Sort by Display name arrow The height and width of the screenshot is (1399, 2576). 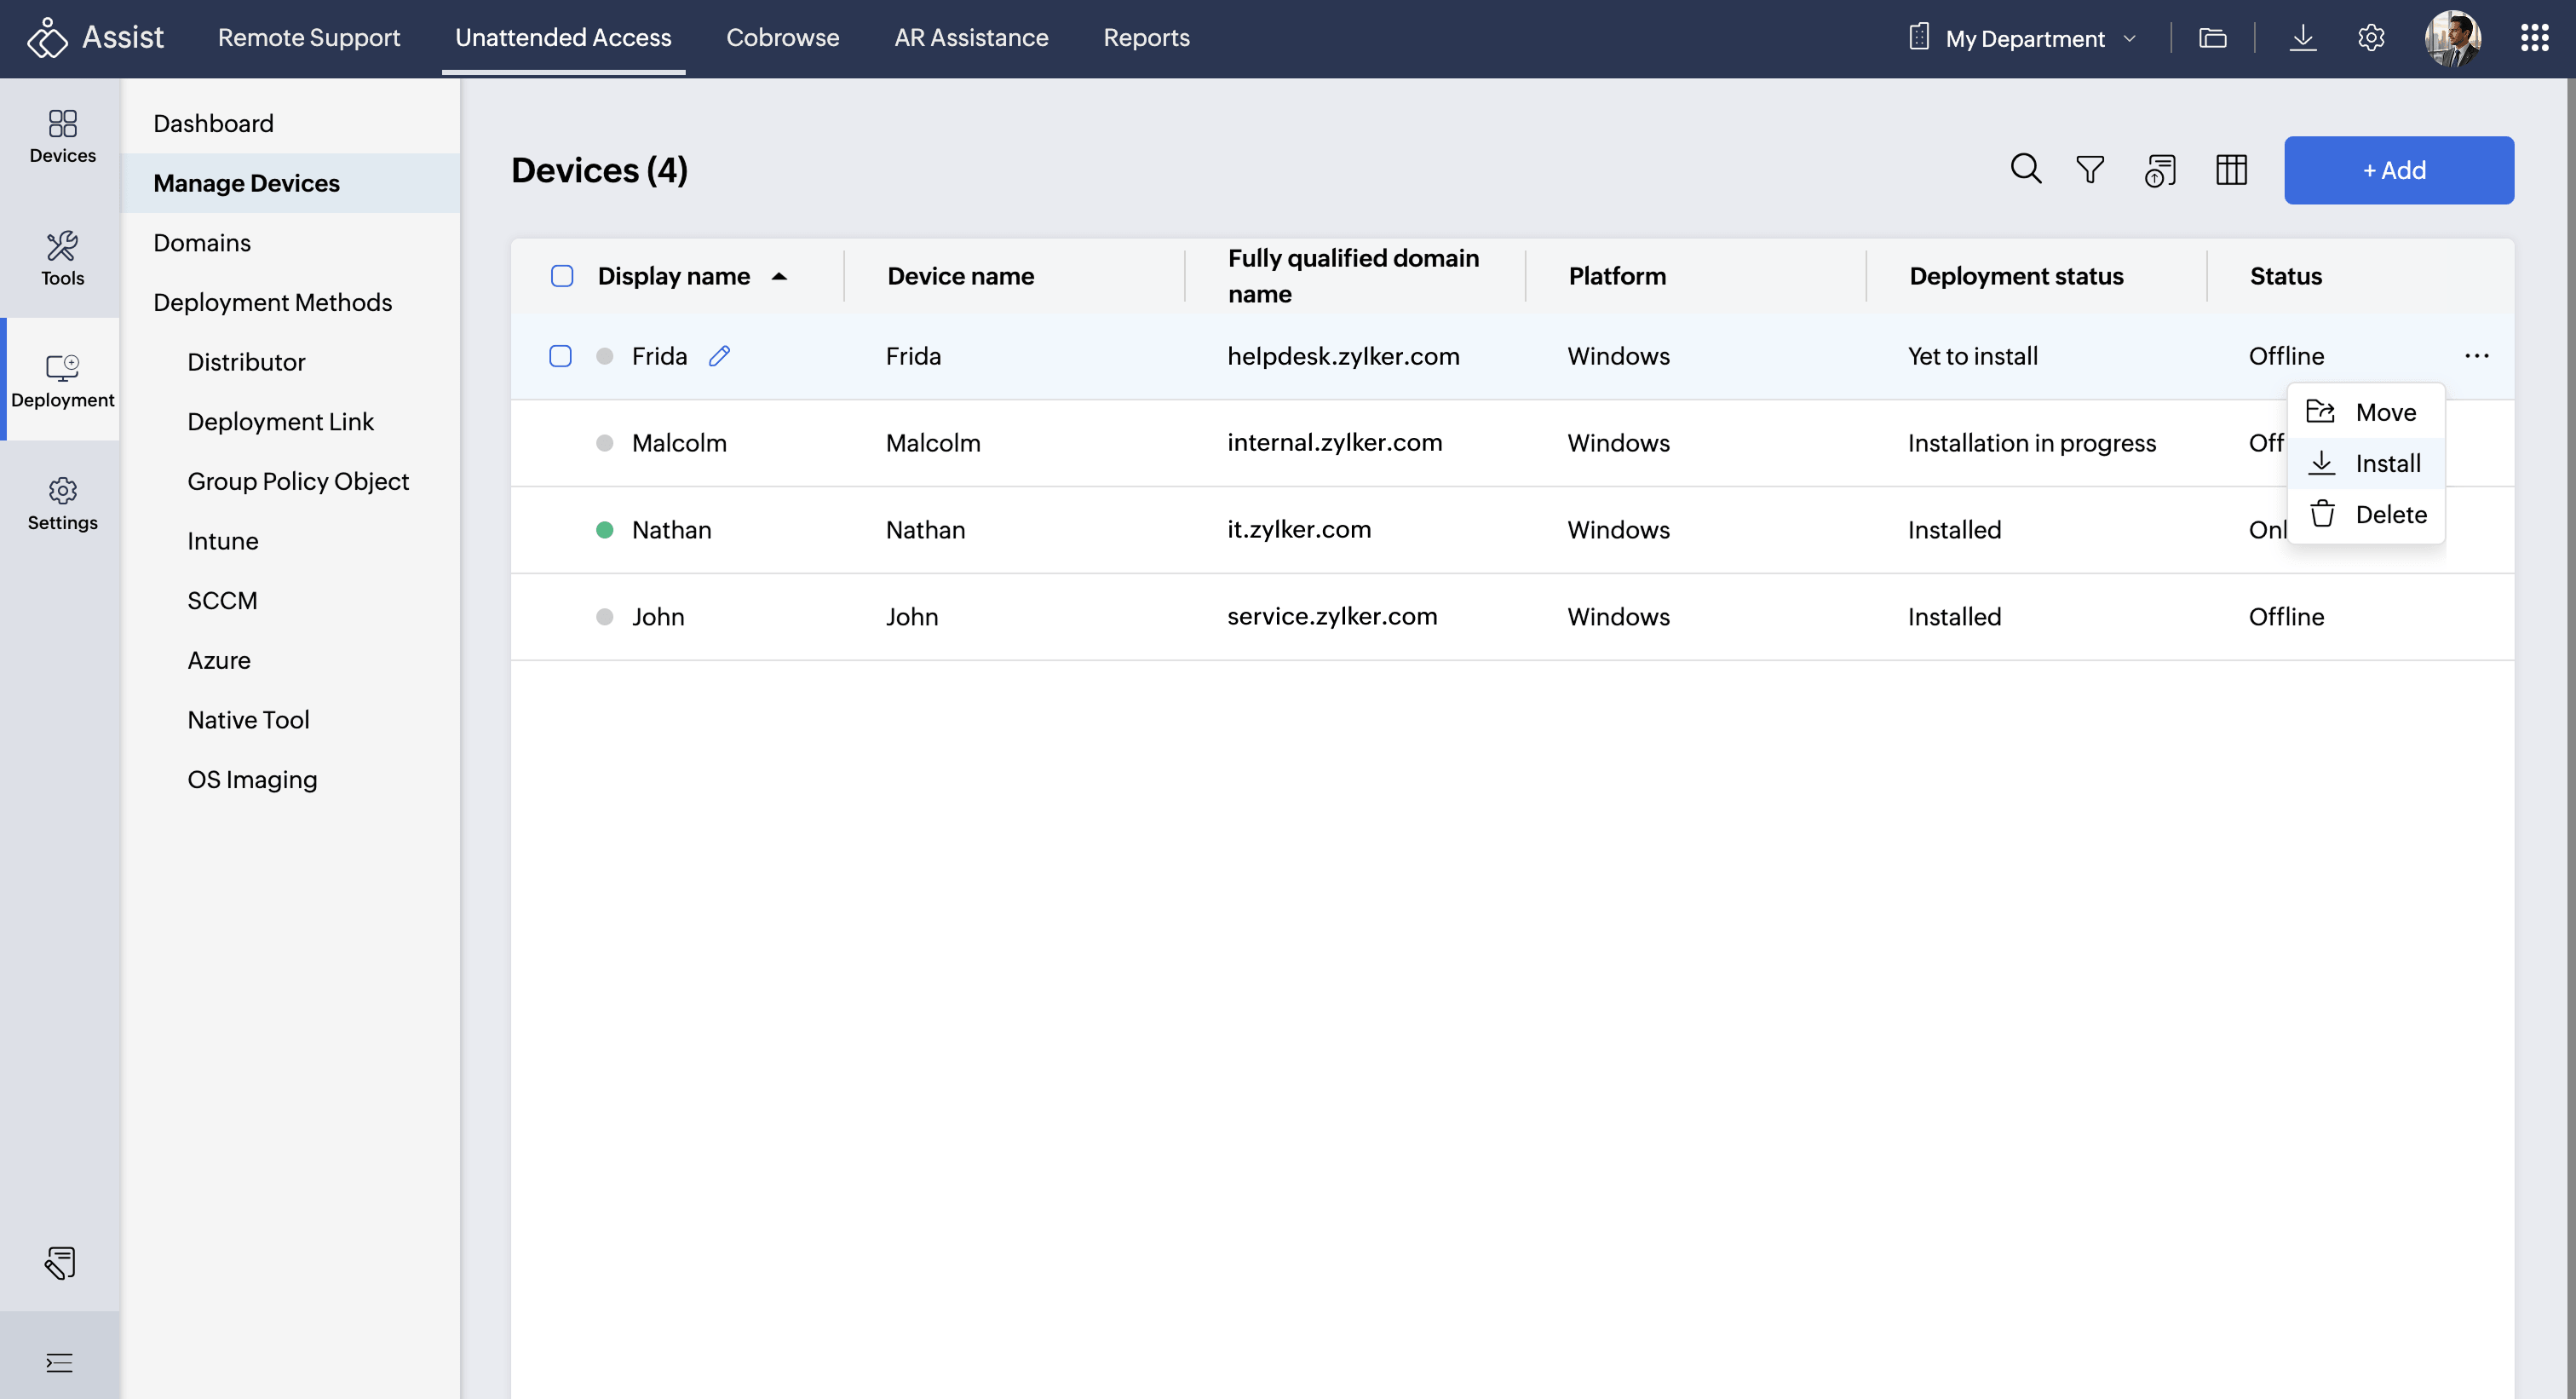tap(779, 276)
